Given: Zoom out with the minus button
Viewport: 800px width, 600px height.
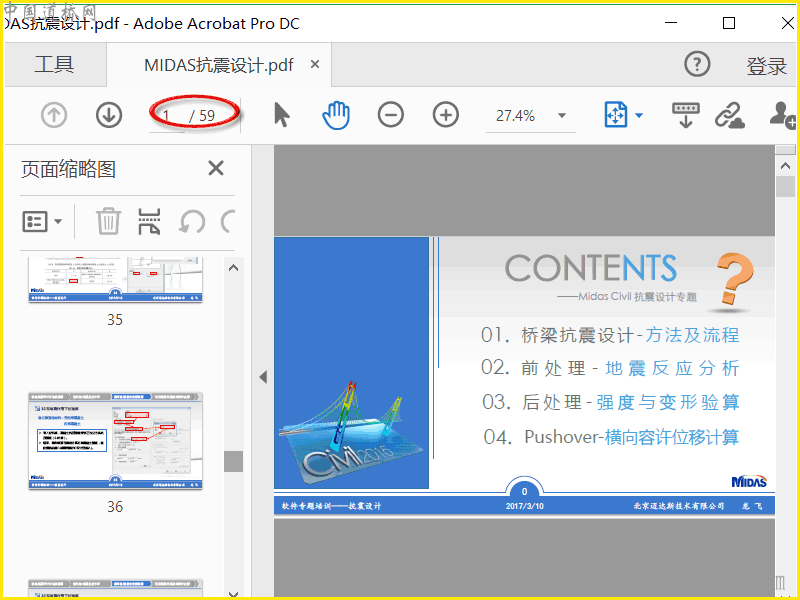Looking at the screenshot, I should pyautogui.click(x=391, y=115).
